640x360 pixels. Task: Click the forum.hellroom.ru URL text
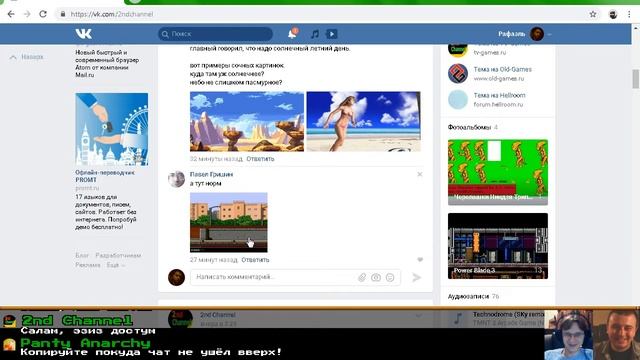click(x=498, y=104)
